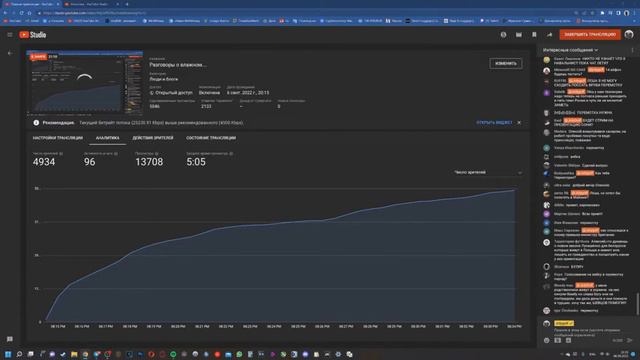Click the Windows Start button
The width and height of the screenshot is (640, 360).
point(8,354)
